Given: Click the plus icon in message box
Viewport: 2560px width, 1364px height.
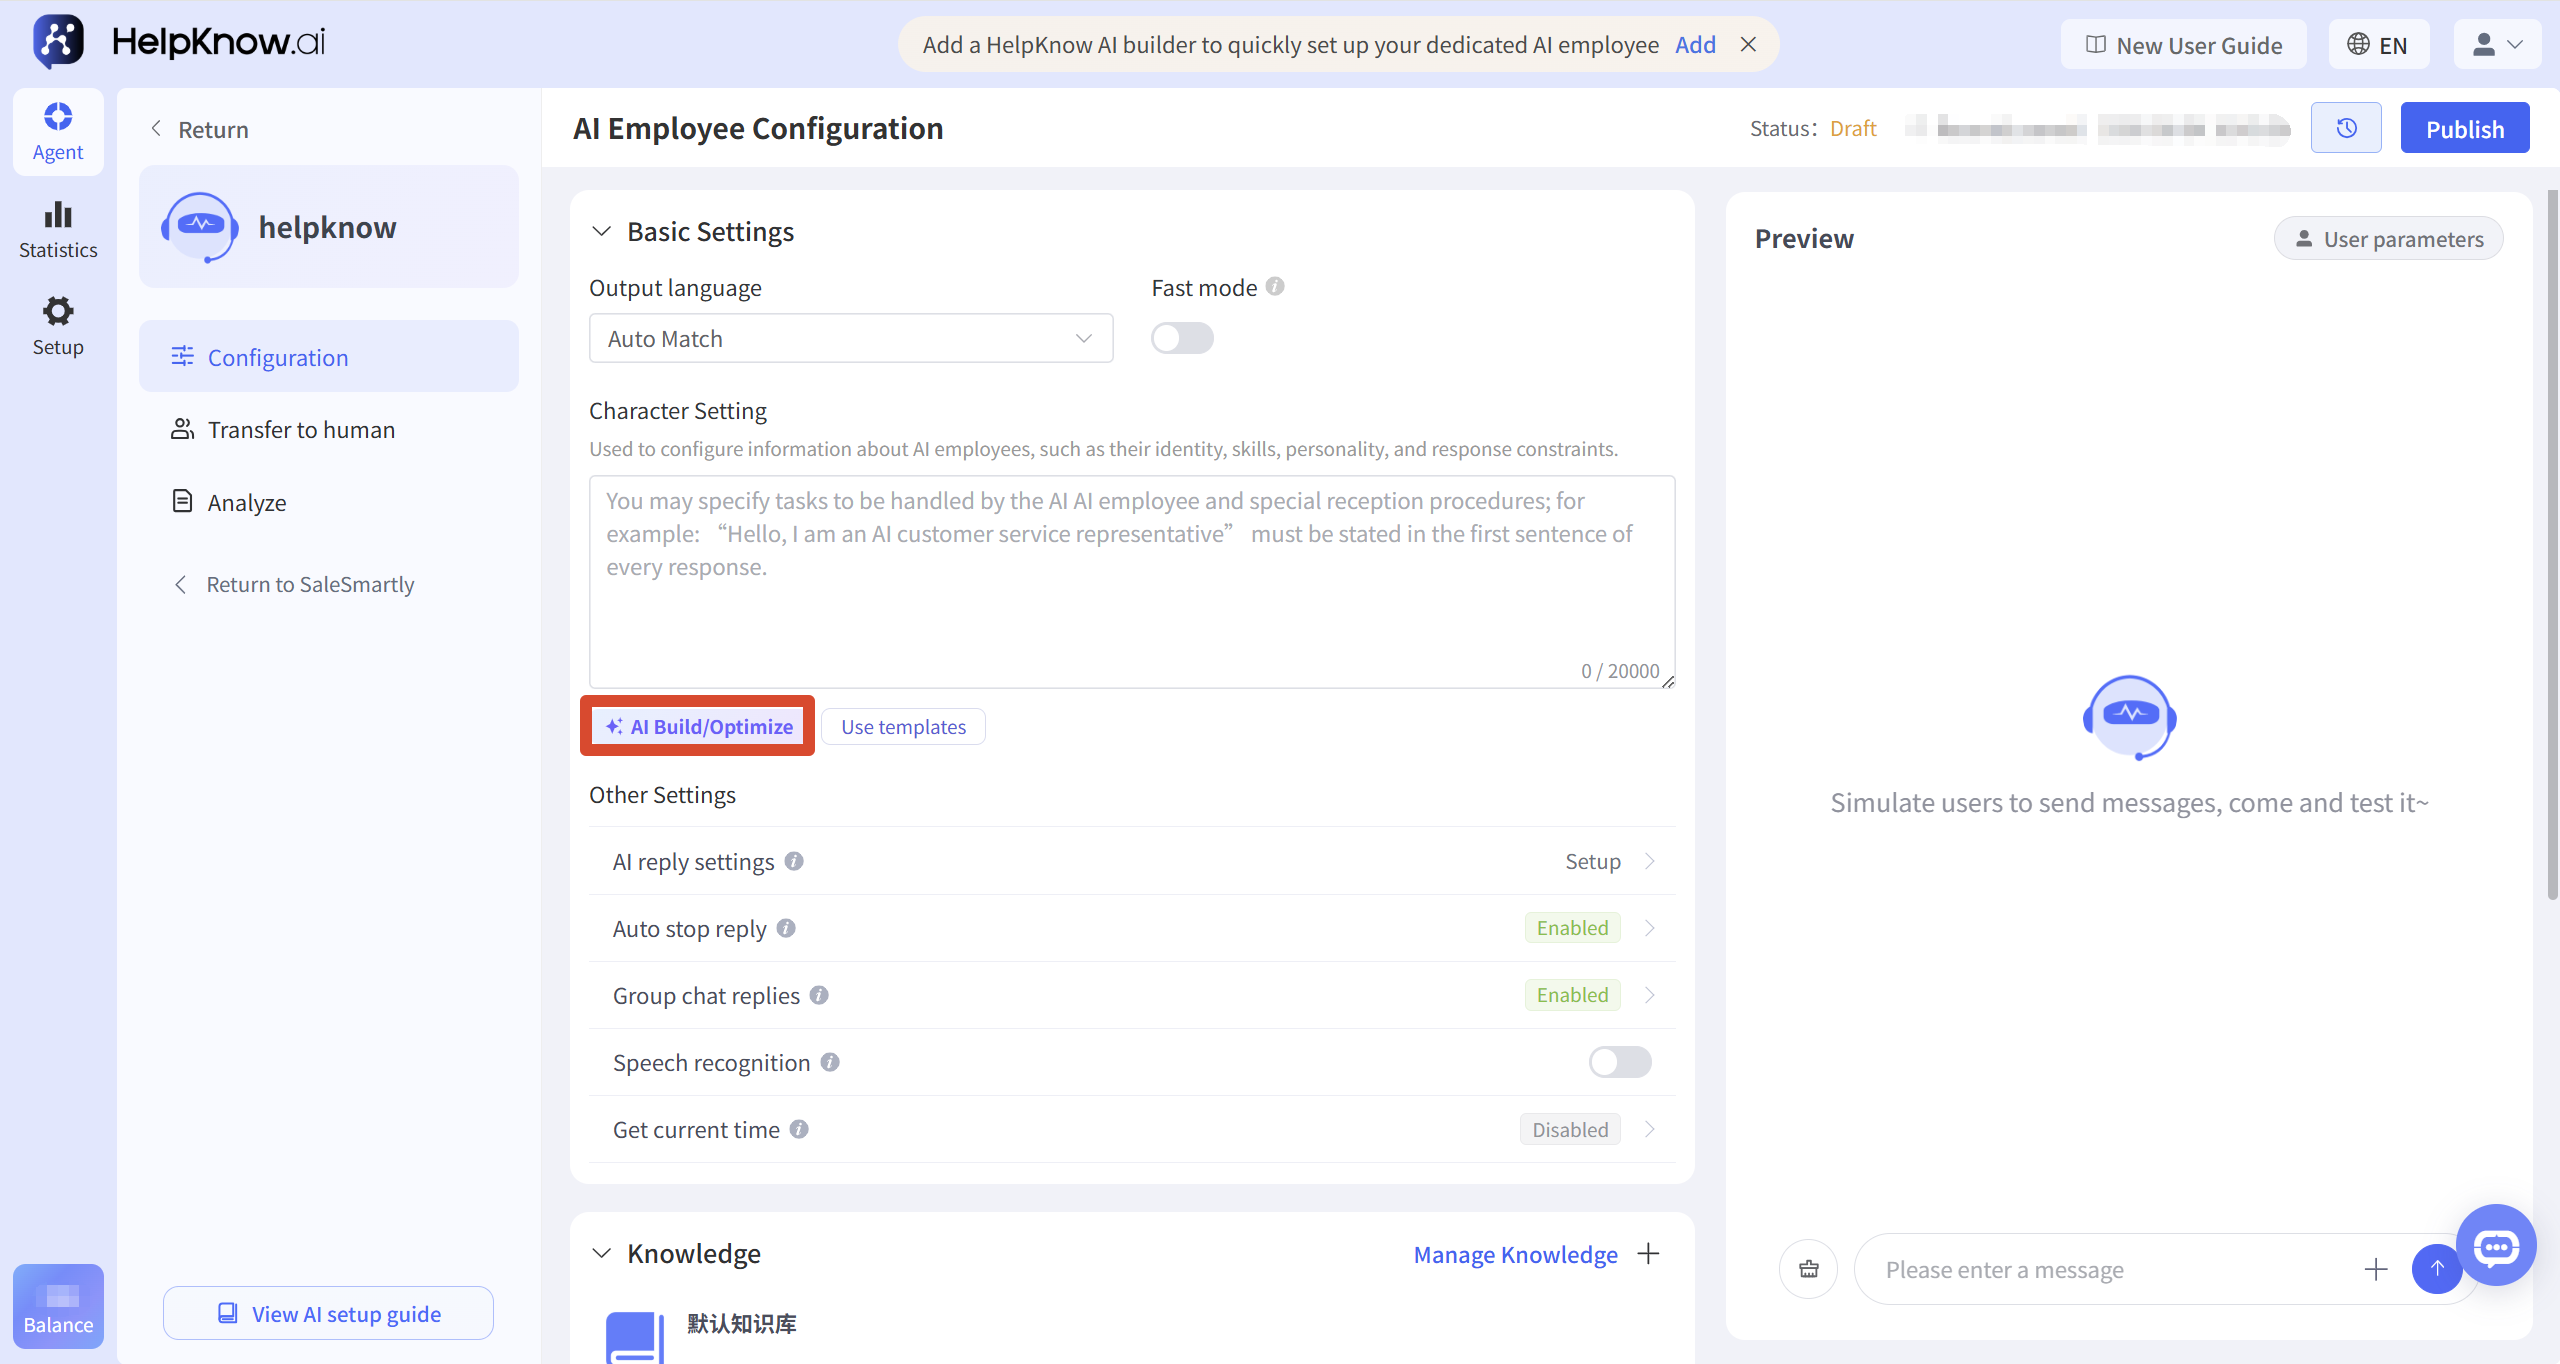Looking at the screenshot, I should pos(2376,1269).
